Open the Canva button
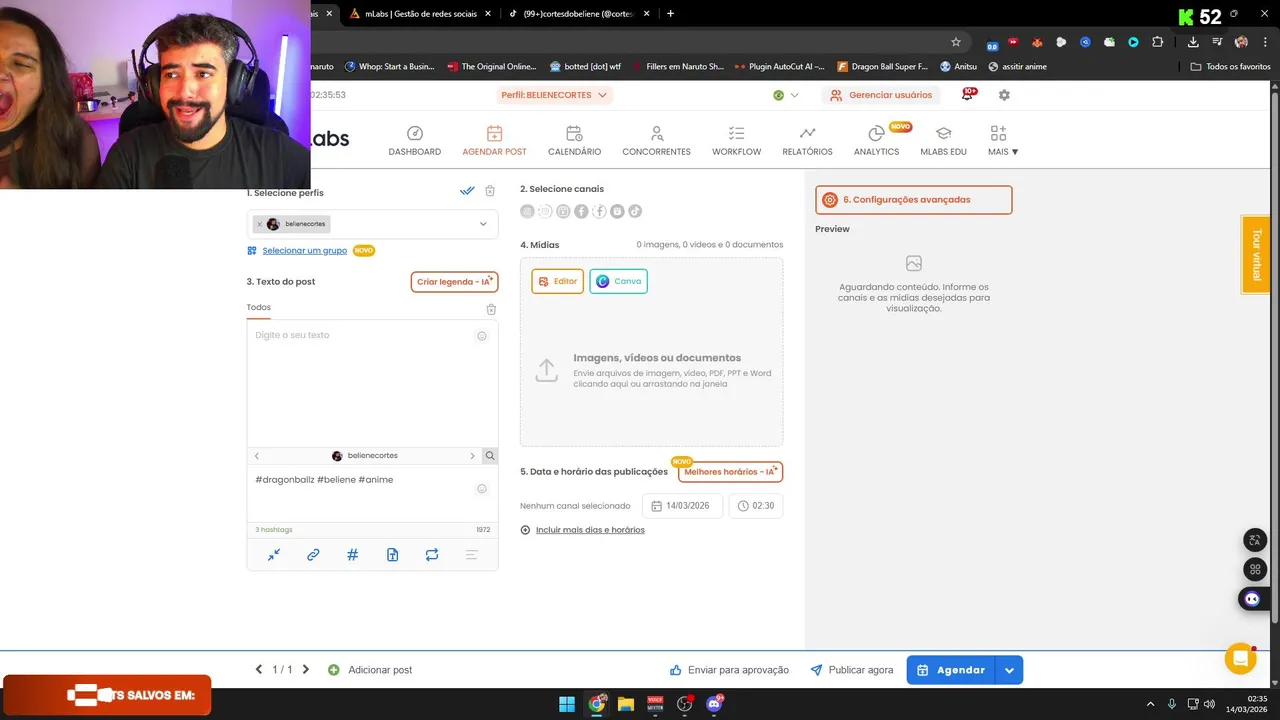This screenshot has width=1280, height=720. (x=619, y=281)
